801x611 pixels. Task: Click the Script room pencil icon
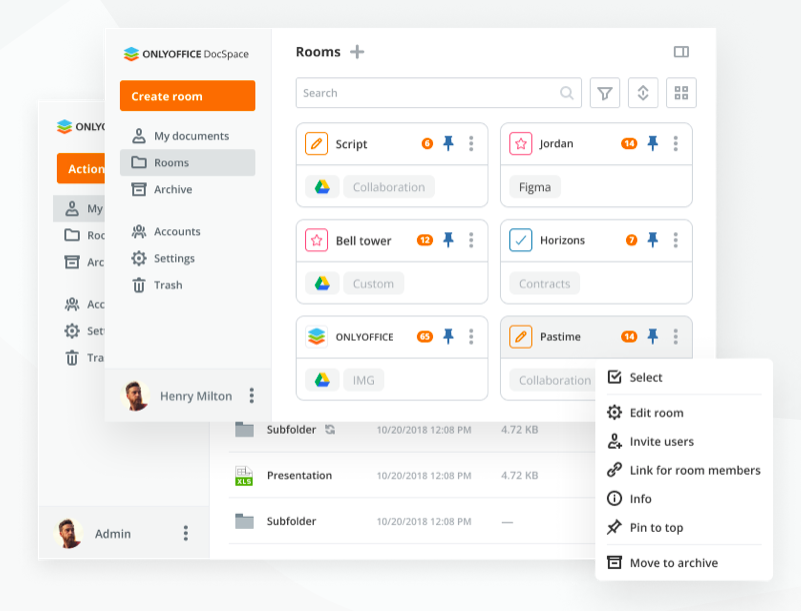[x=316, y=144]
